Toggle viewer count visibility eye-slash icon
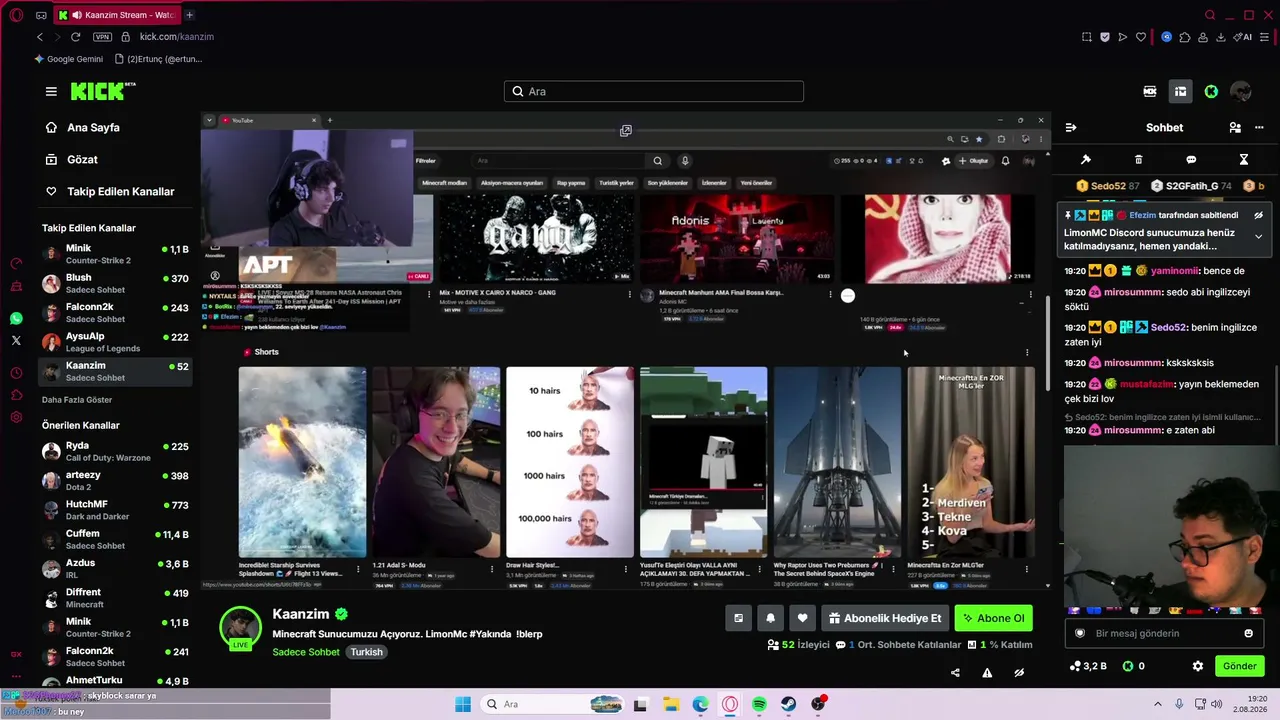 click(x=1019, y=673)
